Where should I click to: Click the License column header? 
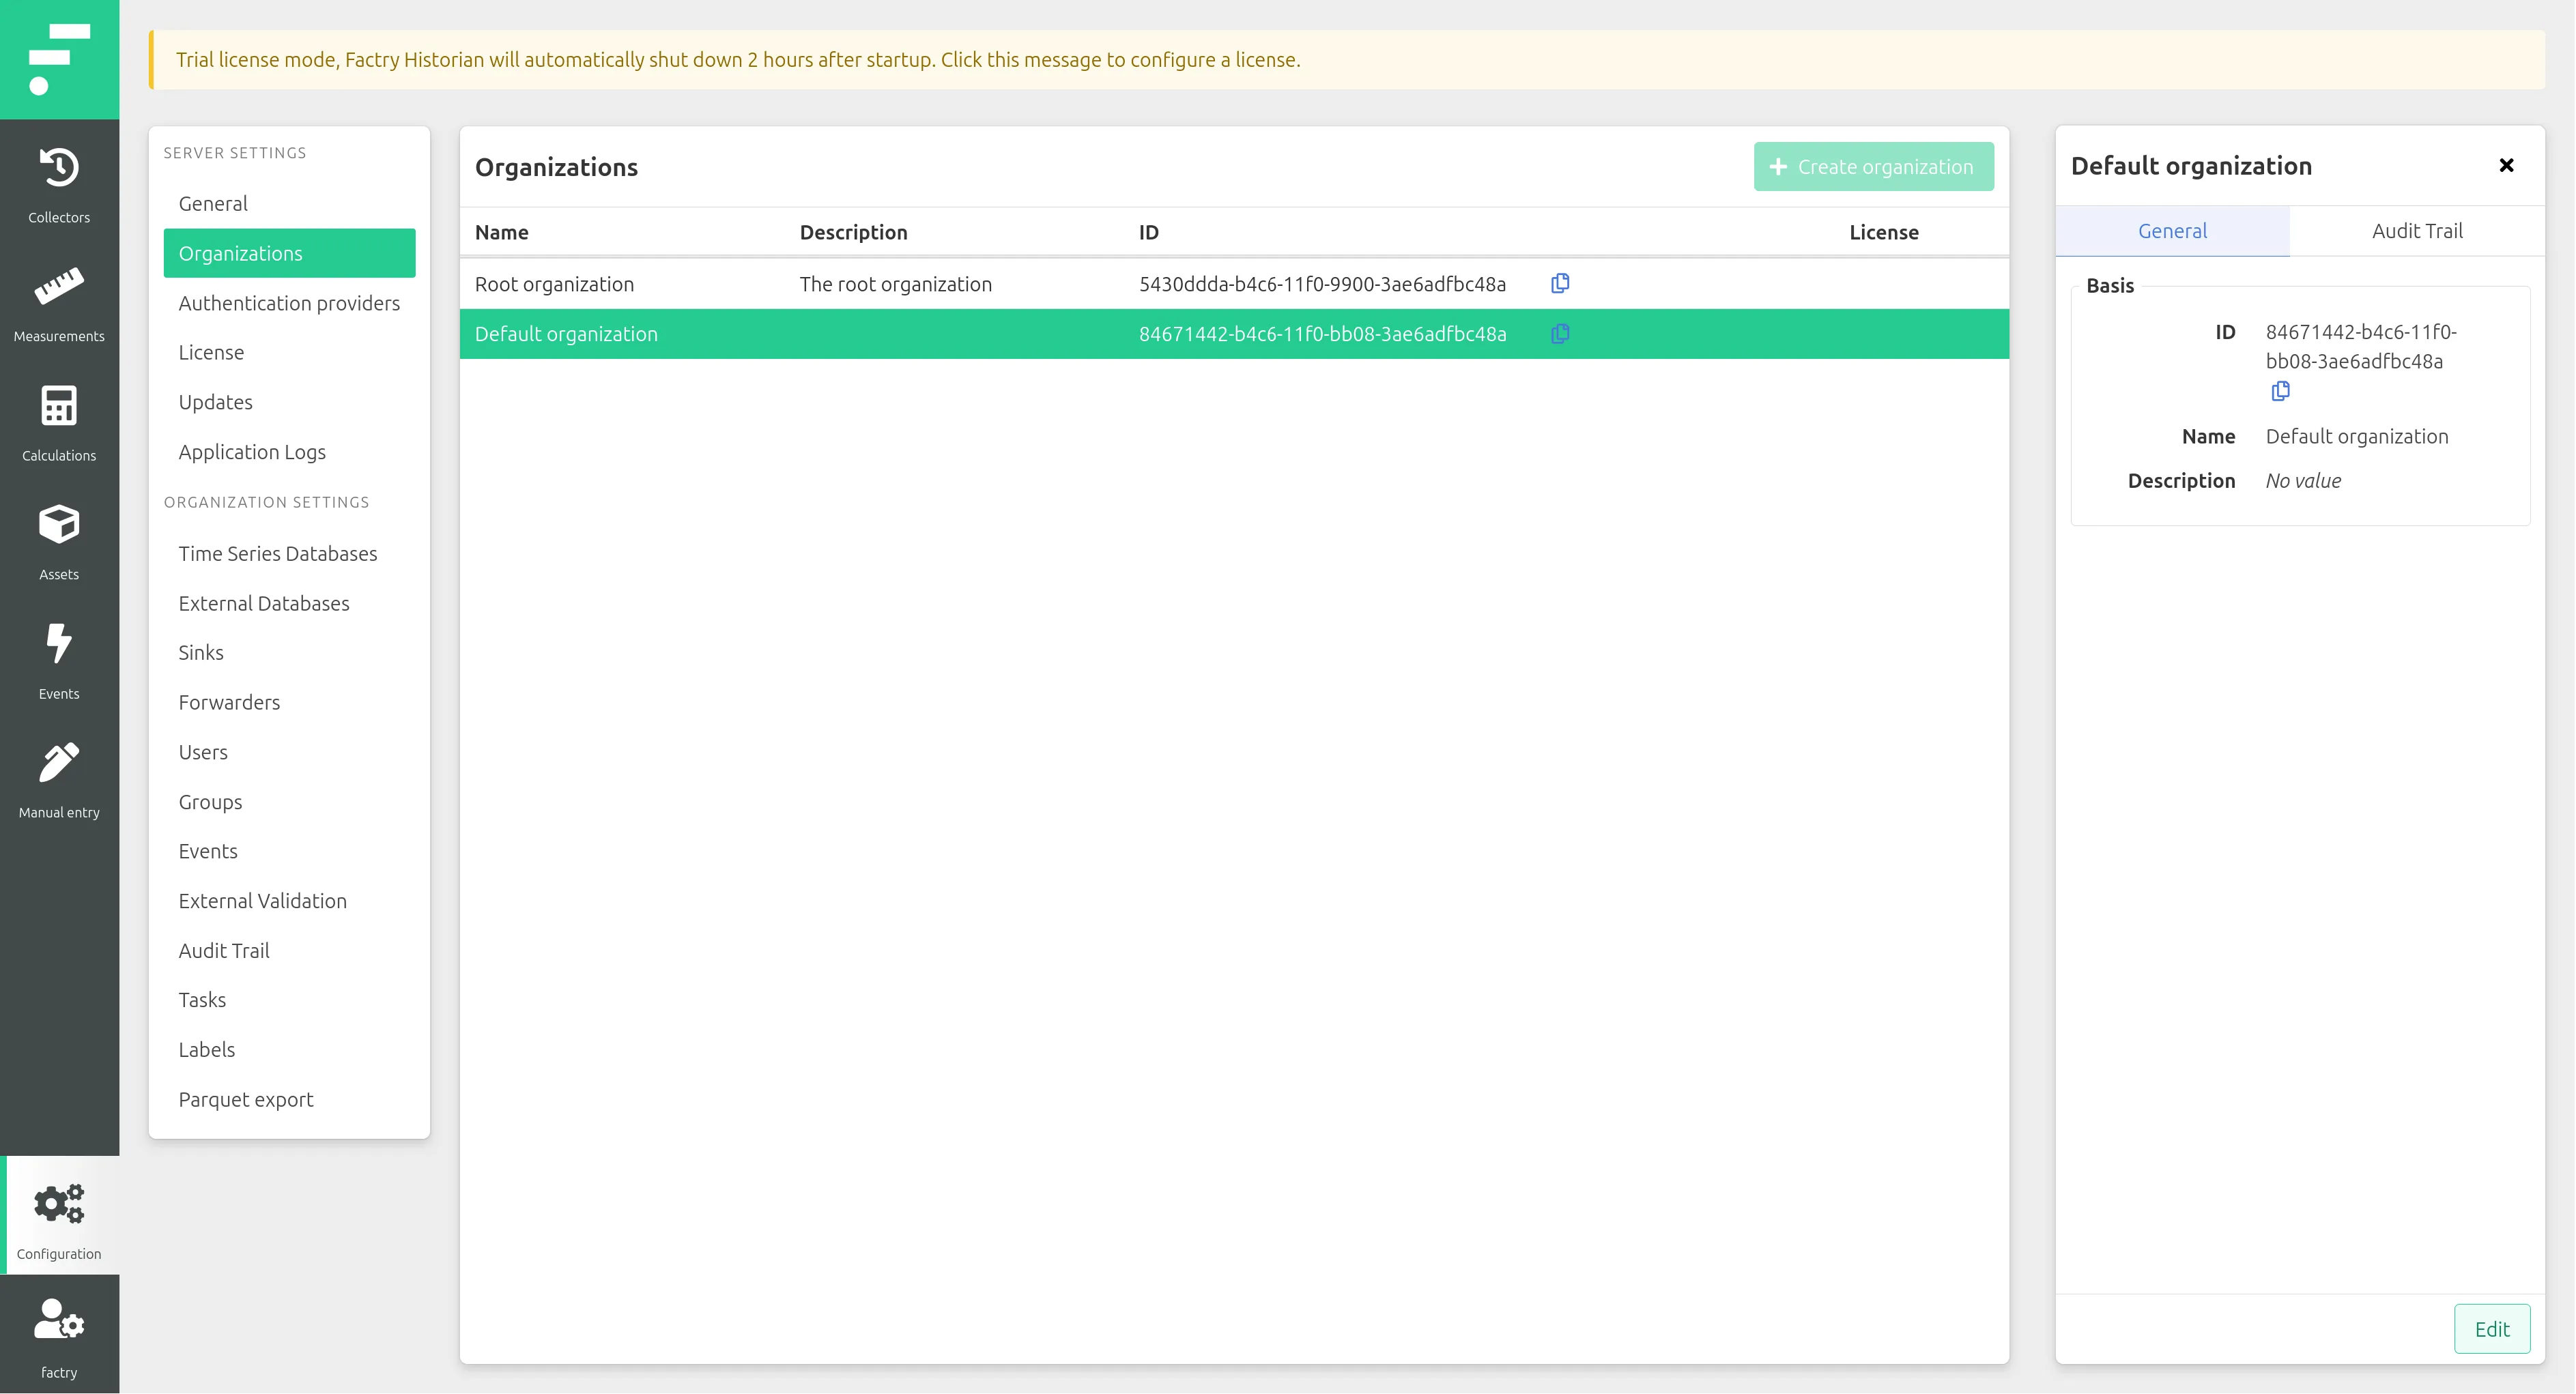[x=1884, y=232]
